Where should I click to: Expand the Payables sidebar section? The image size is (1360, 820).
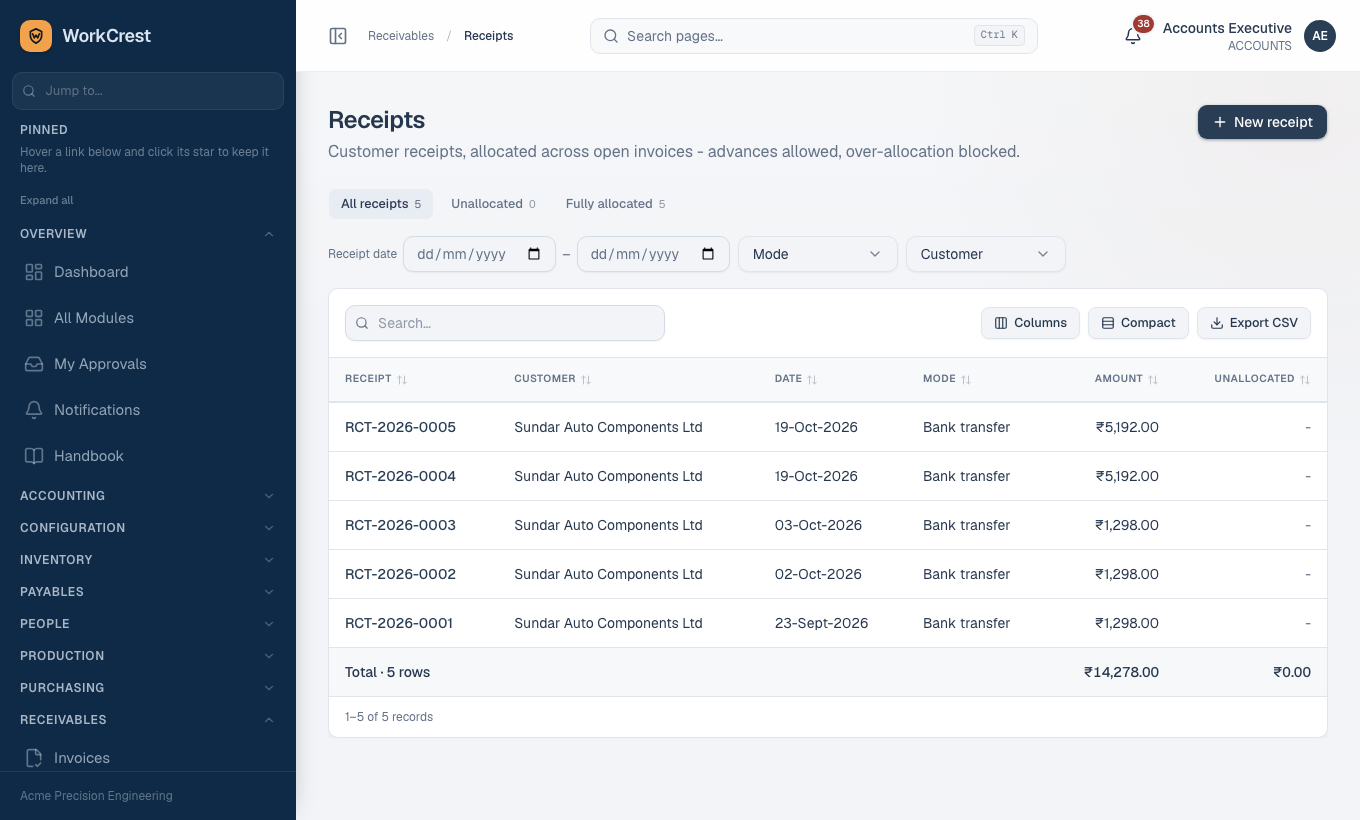(x=148, y=592)
